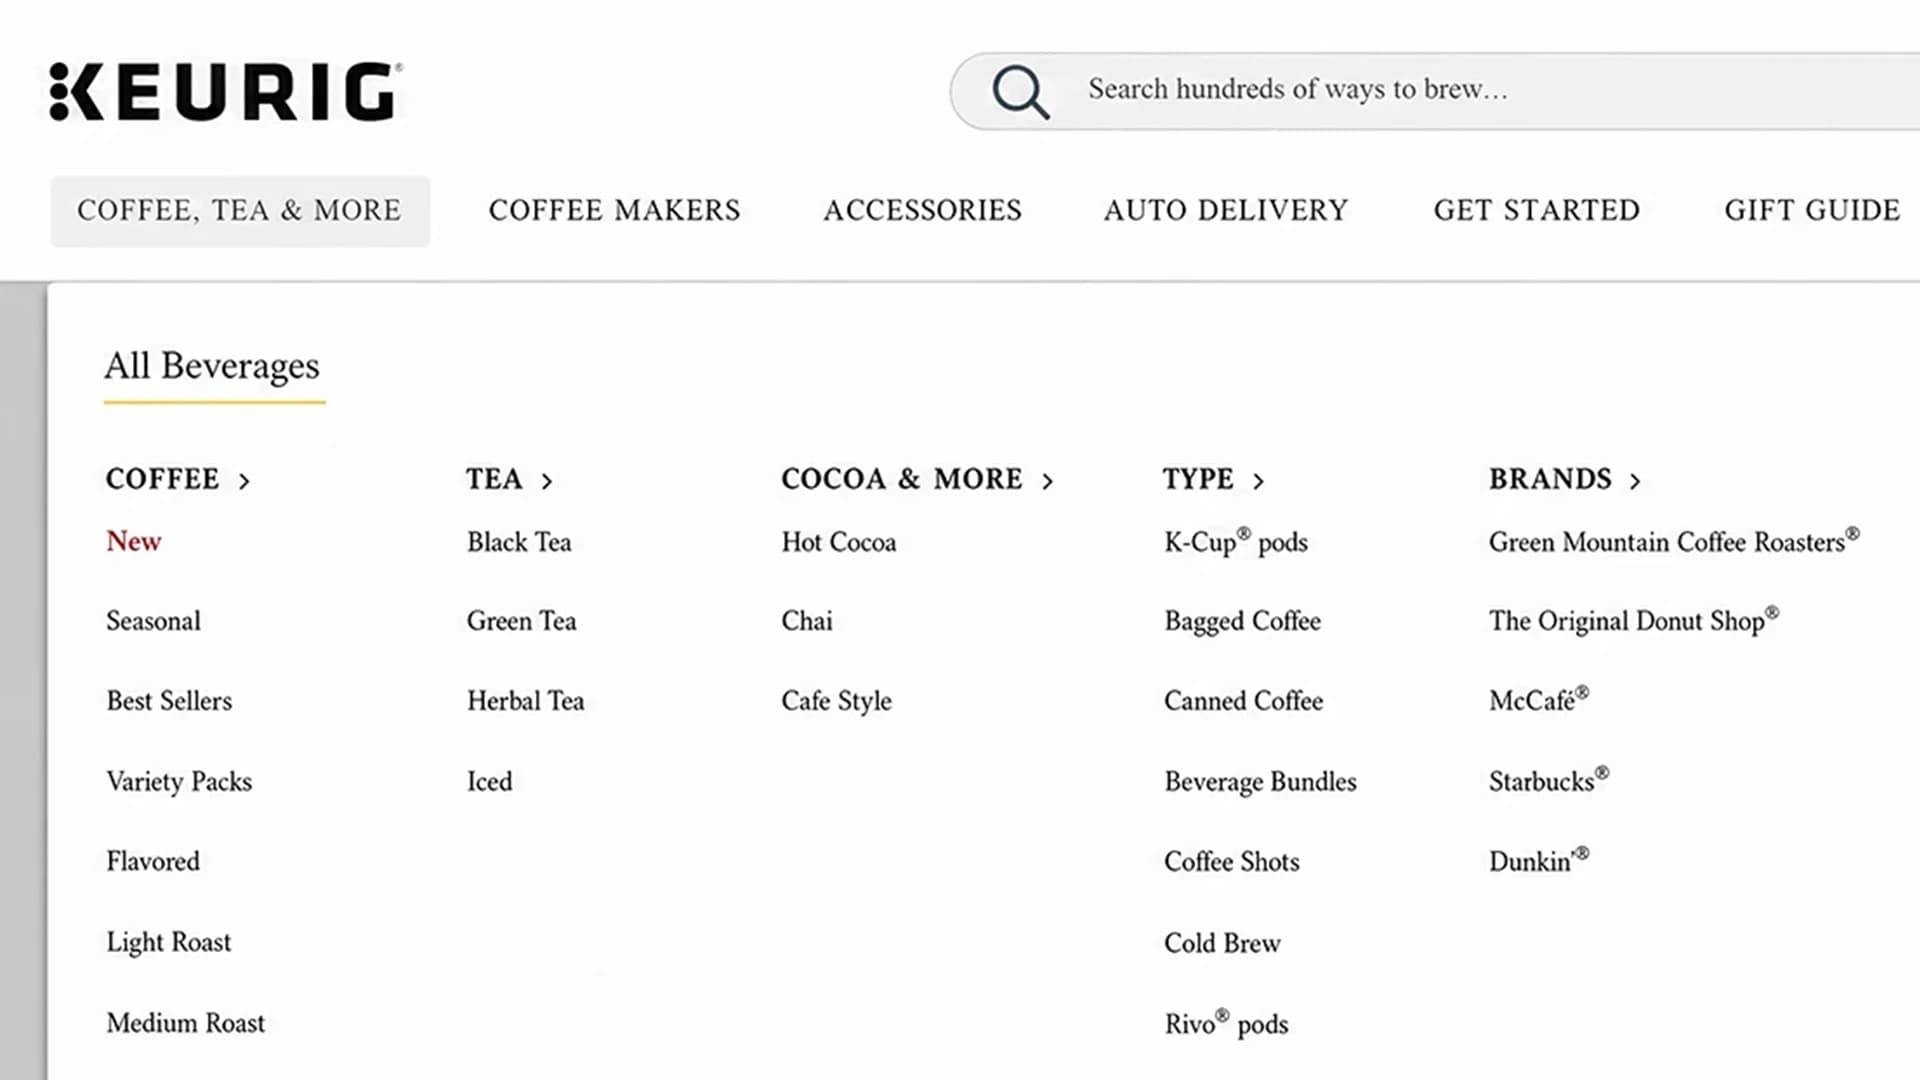This screenshot has height=1080, width=1920.
Task: Open the Chai link
Action: pos(806,621)
